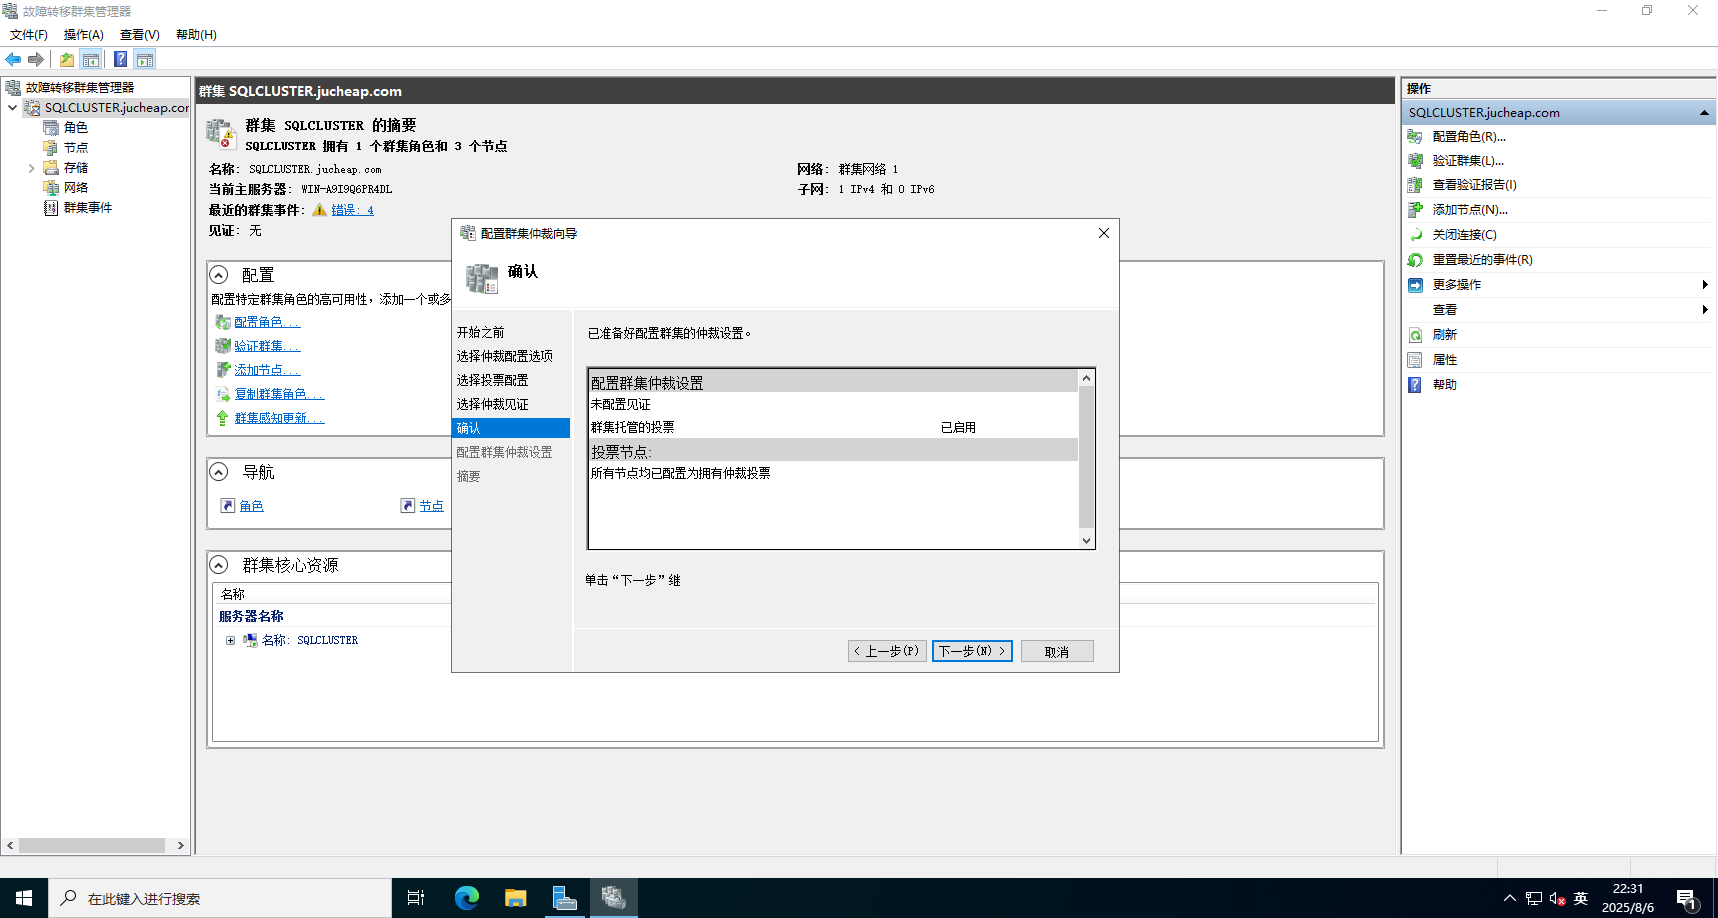Image resolution: width=1718 pixels, height=918 pixels.
Task: Select 网络 node in the tree
Action: 76,187
